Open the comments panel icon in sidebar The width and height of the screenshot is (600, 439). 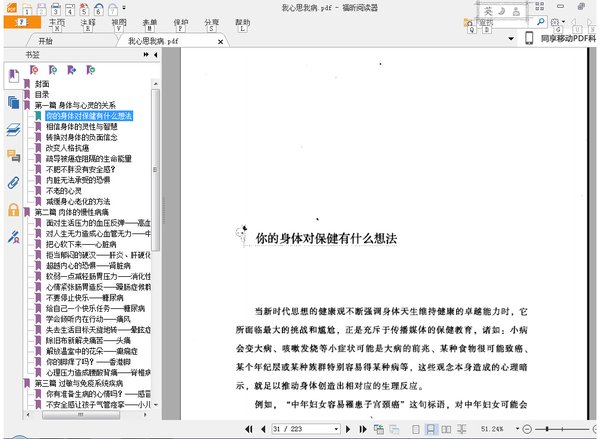point(13,156)
